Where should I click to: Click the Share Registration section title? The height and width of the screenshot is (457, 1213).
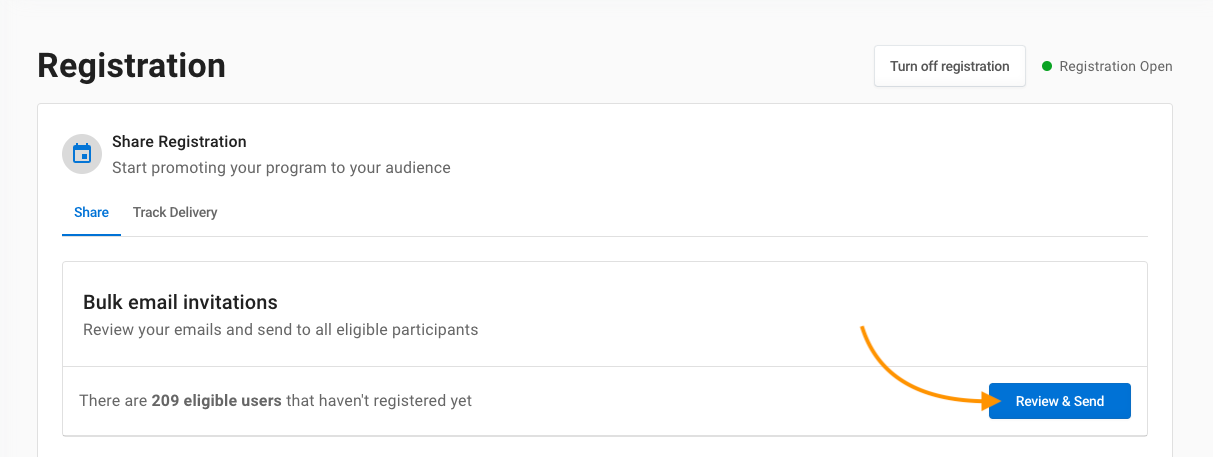click(179, 142)
